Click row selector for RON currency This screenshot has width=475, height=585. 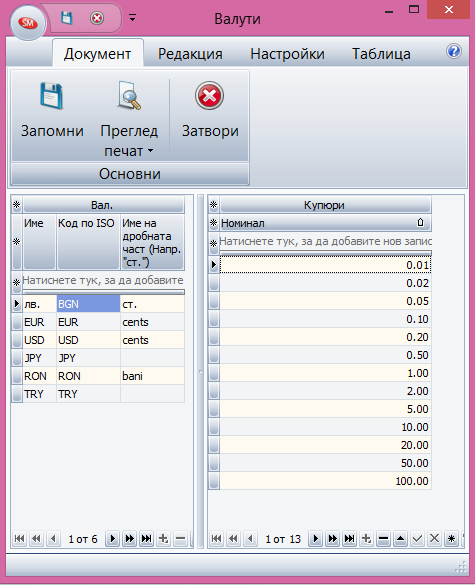click(x=17, y=376)
